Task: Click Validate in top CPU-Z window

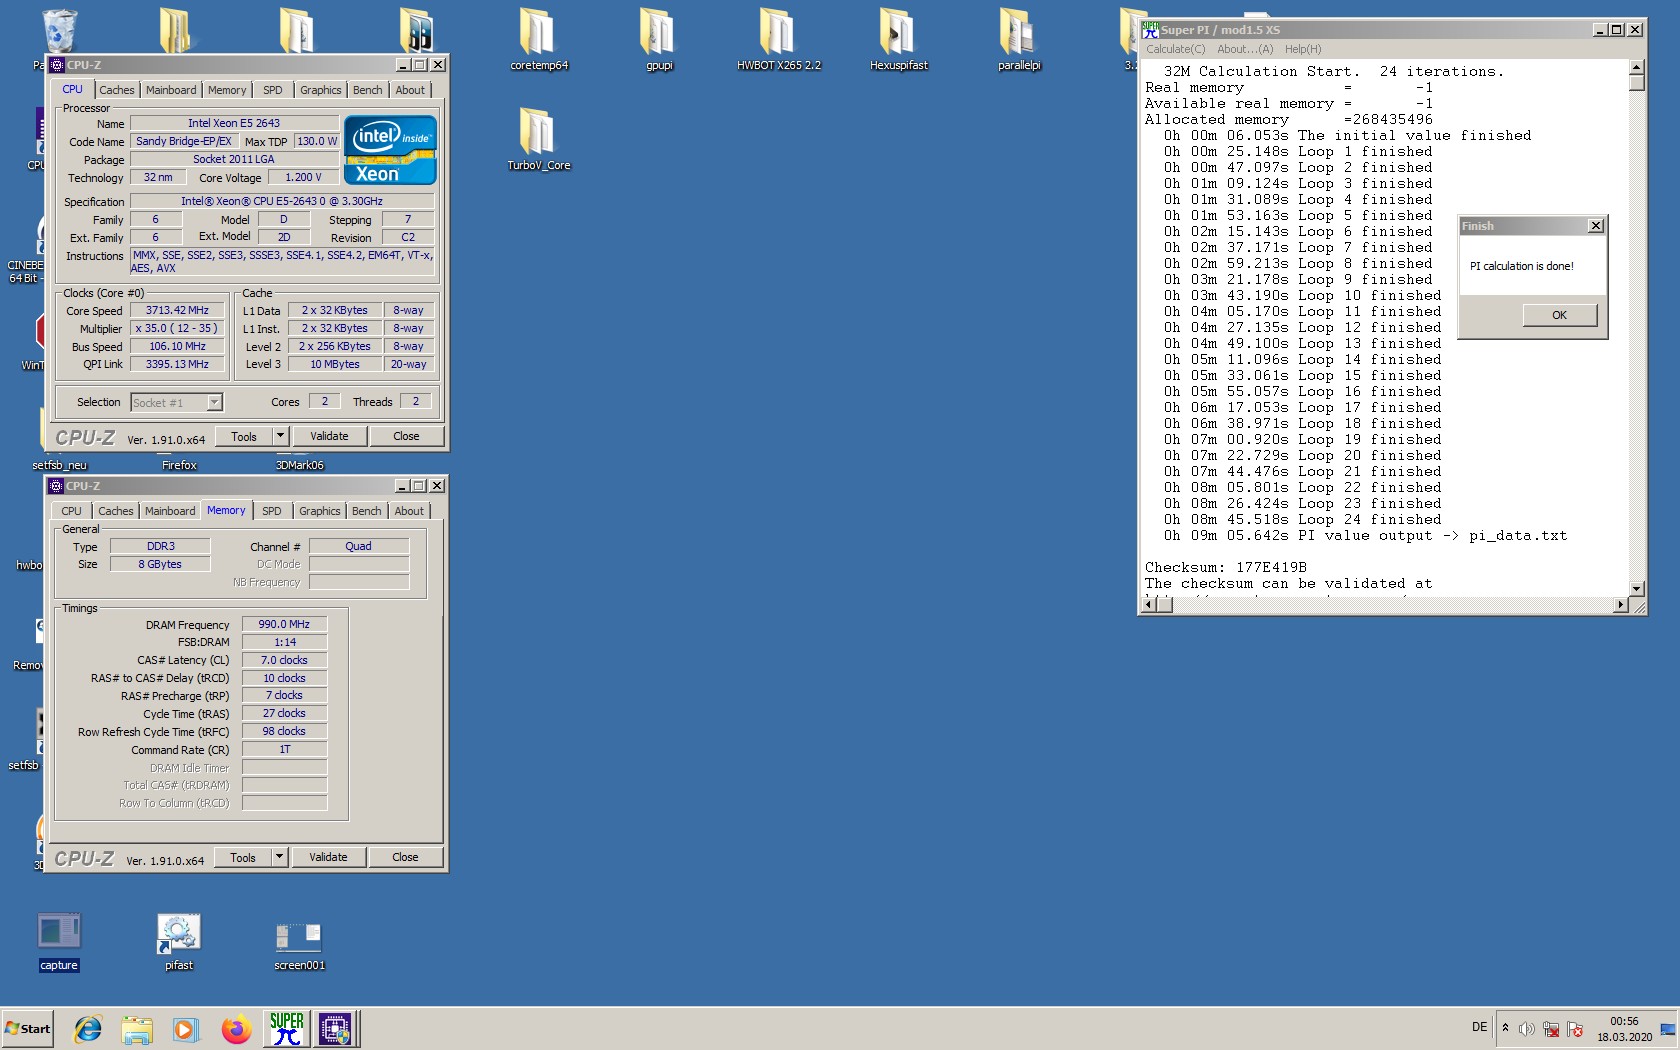Action: (329, 436)
